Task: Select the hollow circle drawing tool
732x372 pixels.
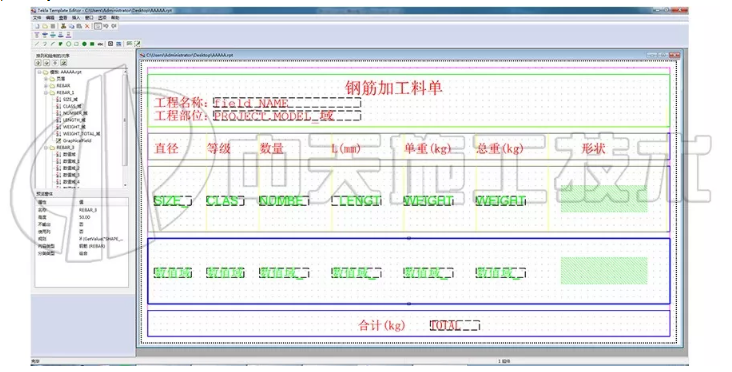Action: [x=69, y=44]
